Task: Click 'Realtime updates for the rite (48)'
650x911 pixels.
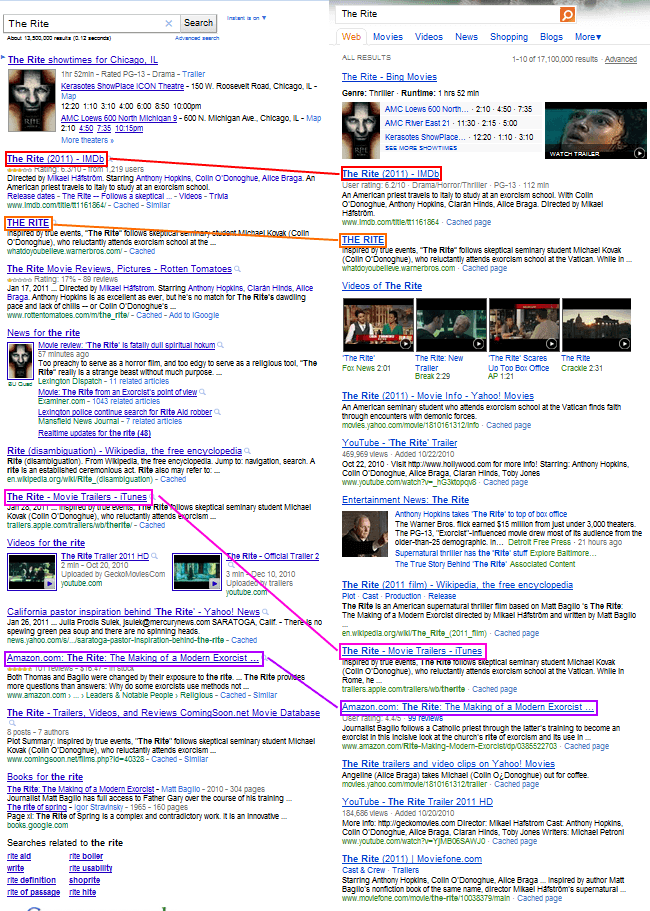Action: point(94,433)
